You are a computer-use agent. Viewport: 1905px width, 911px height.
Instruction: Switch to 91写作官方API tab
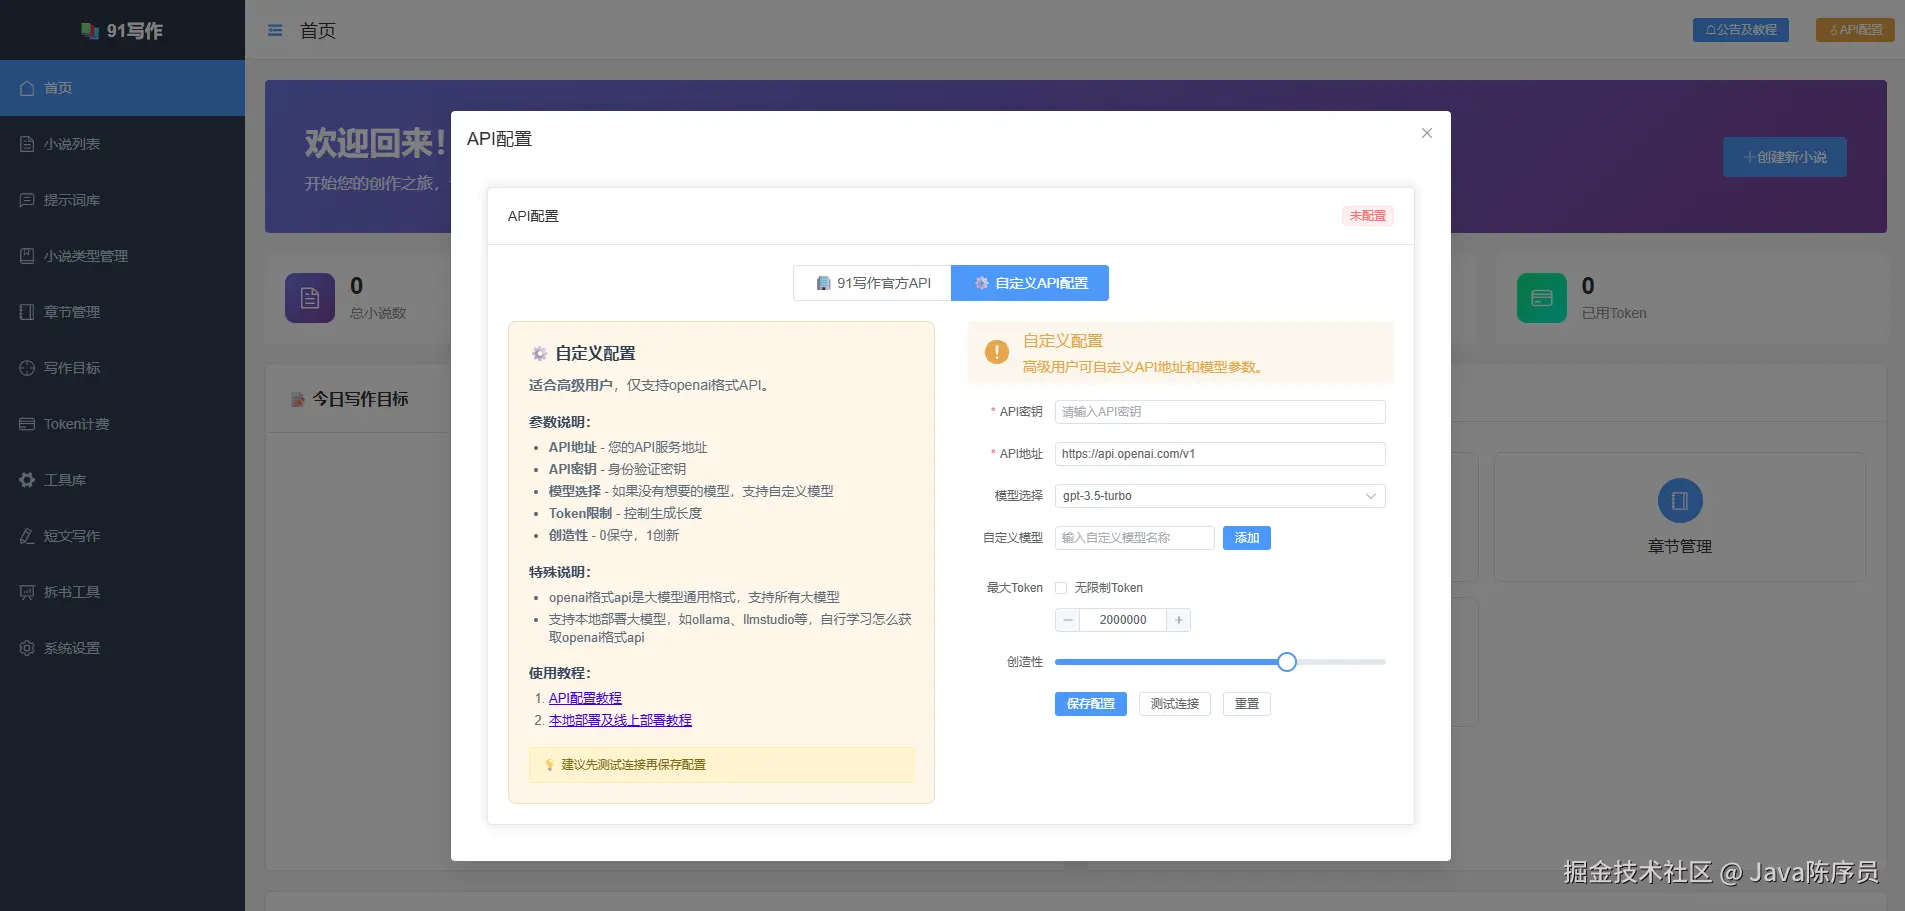point(872,283)
